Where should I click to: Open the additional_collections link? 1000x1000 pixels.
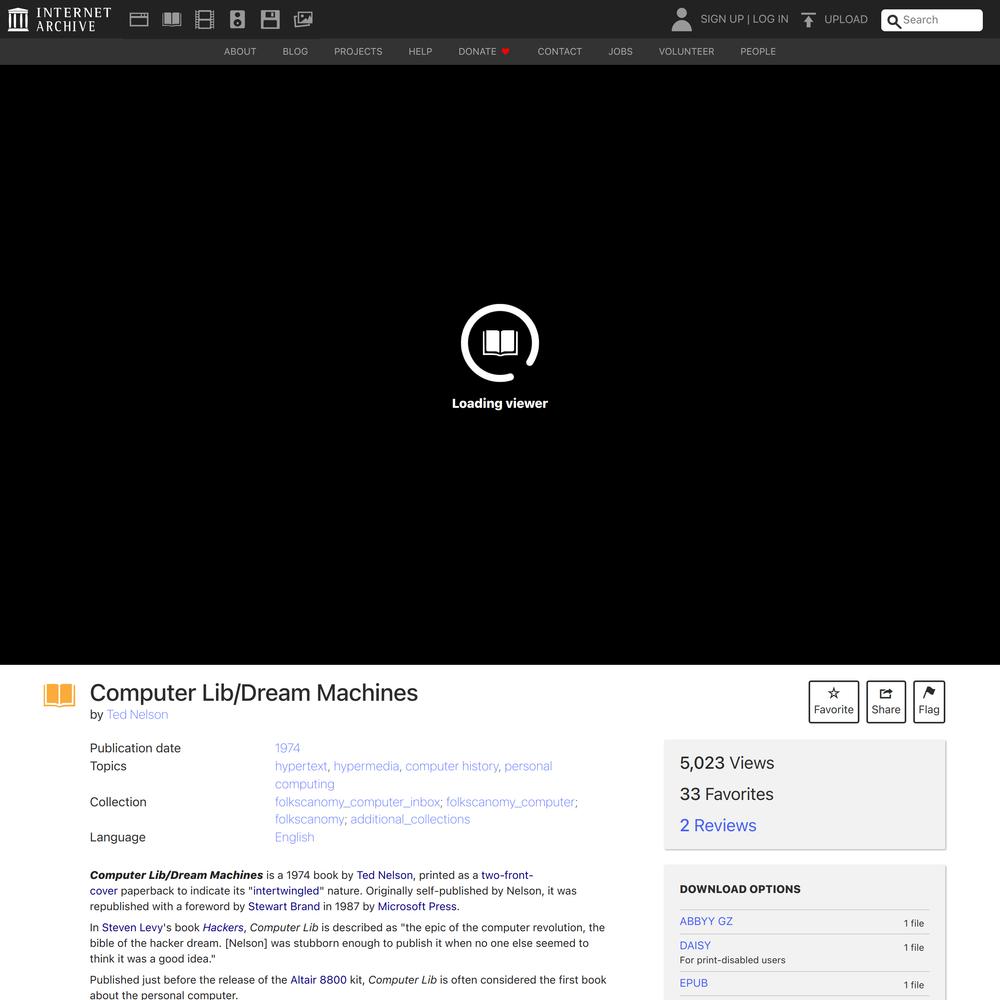point(410,820)
